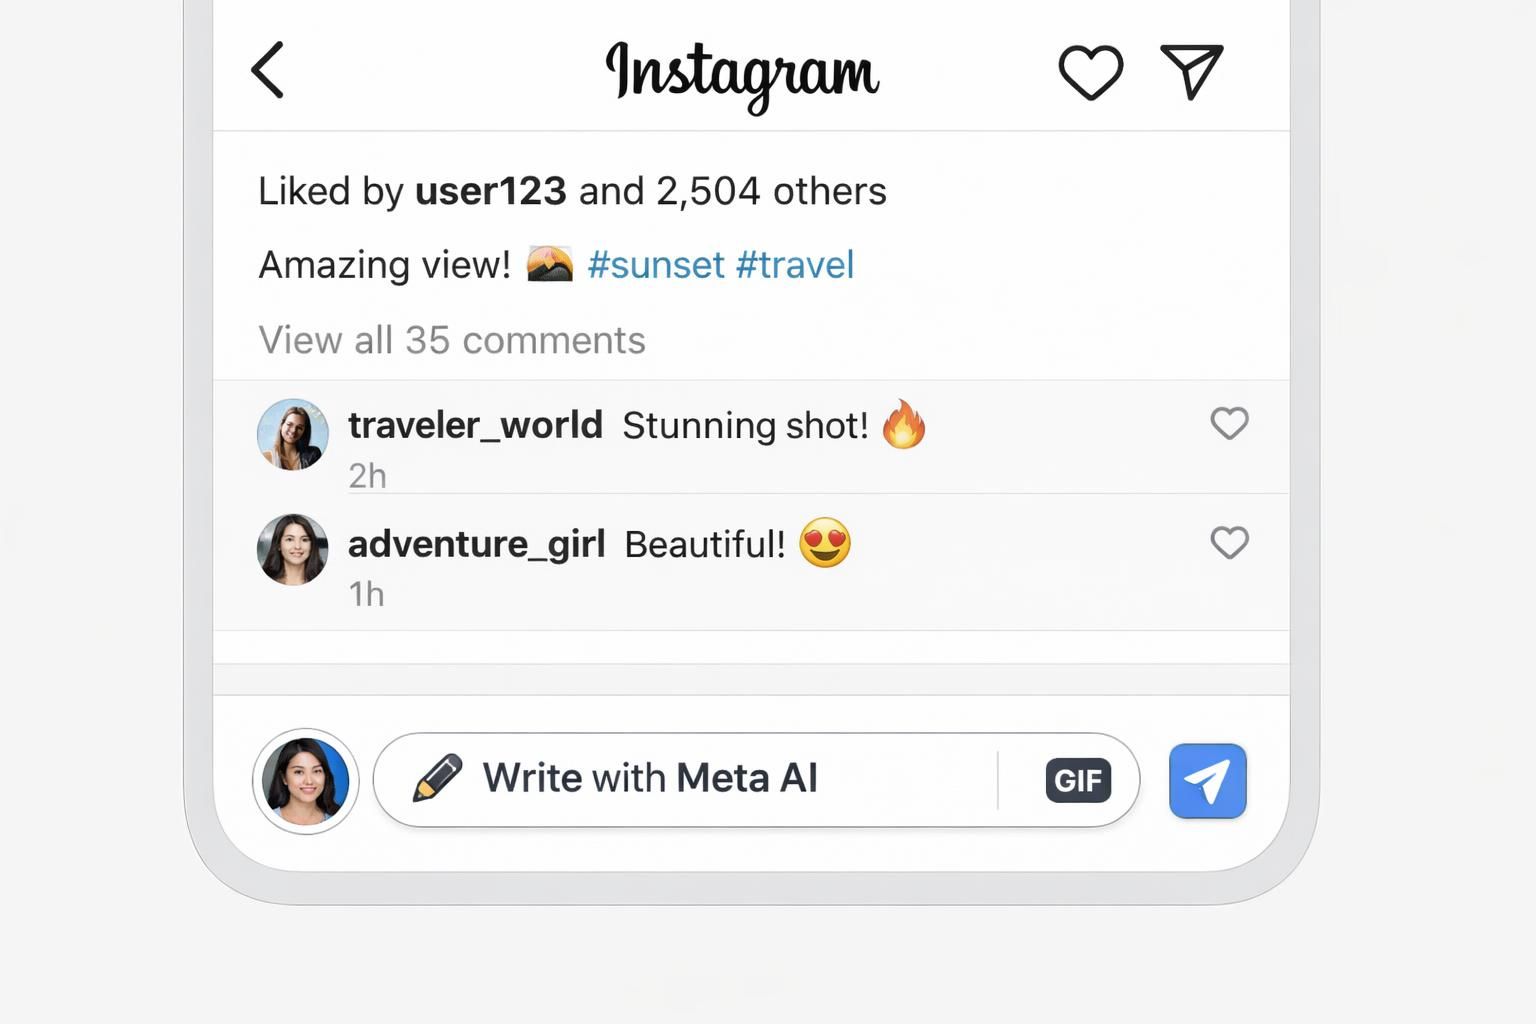Open adventure_girl's profile picture

pyautogui.click(x=292, y=548)
